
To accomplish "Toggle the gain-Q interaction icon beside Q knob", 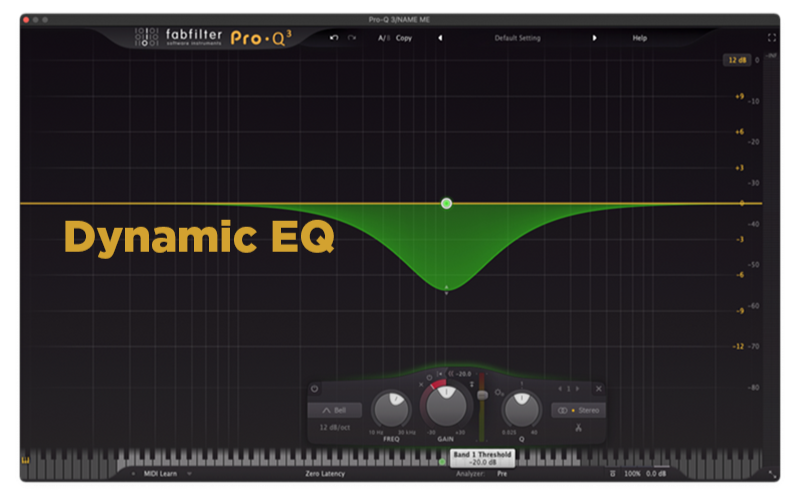I will [x=499, y=392].
